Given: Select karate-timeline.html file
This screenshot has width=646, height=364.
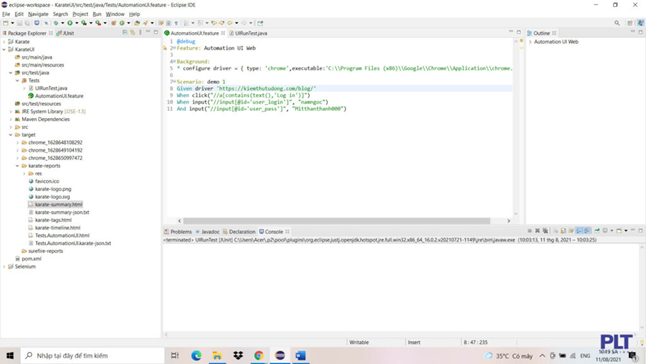Looking at the screenshot, I should click(x=57, y=228).
